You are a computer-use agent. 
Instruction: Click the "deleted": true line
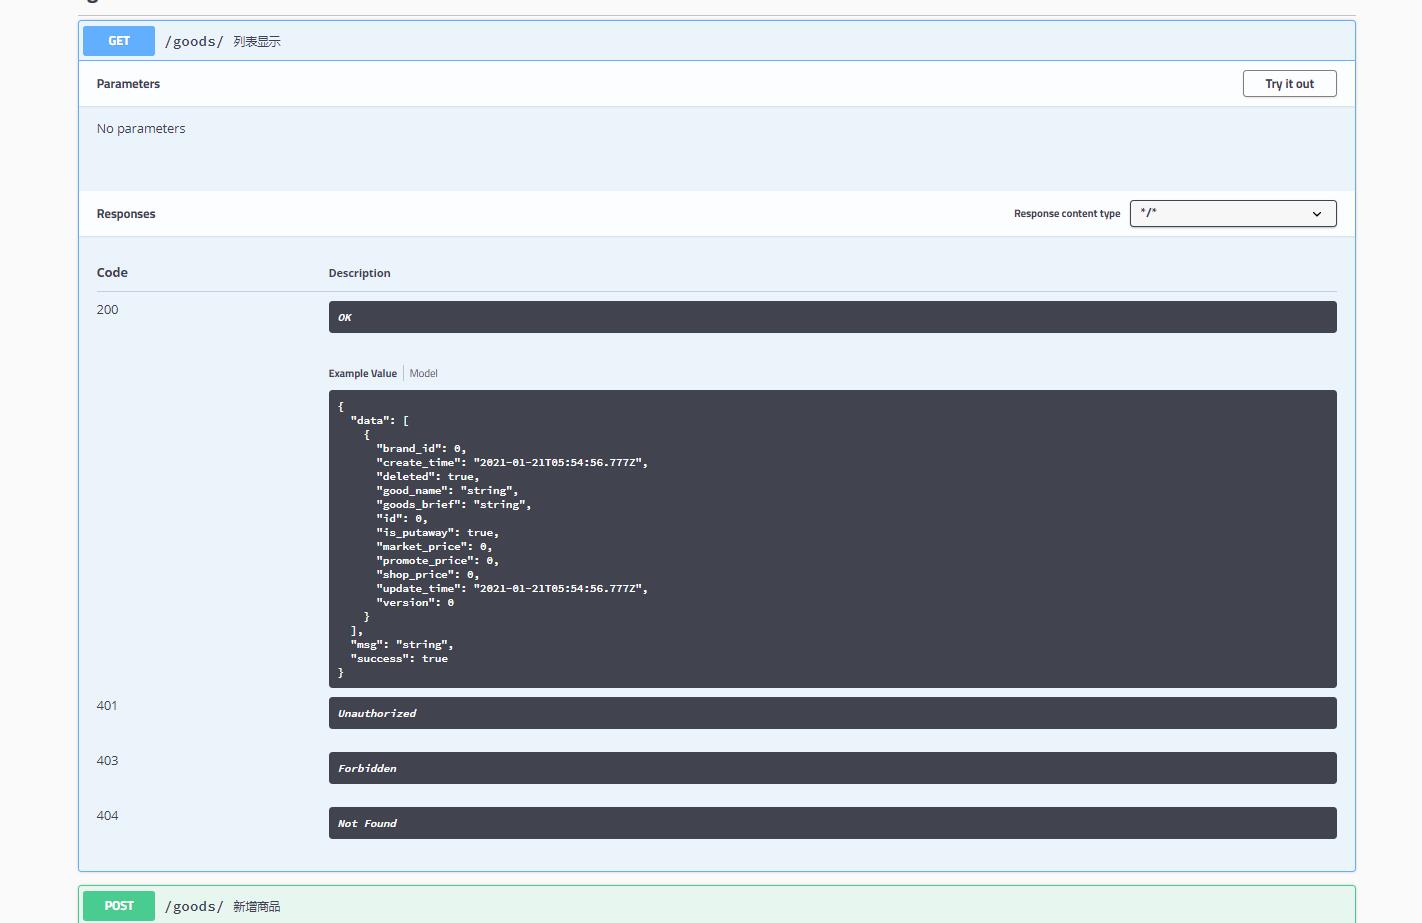point(428,477)
